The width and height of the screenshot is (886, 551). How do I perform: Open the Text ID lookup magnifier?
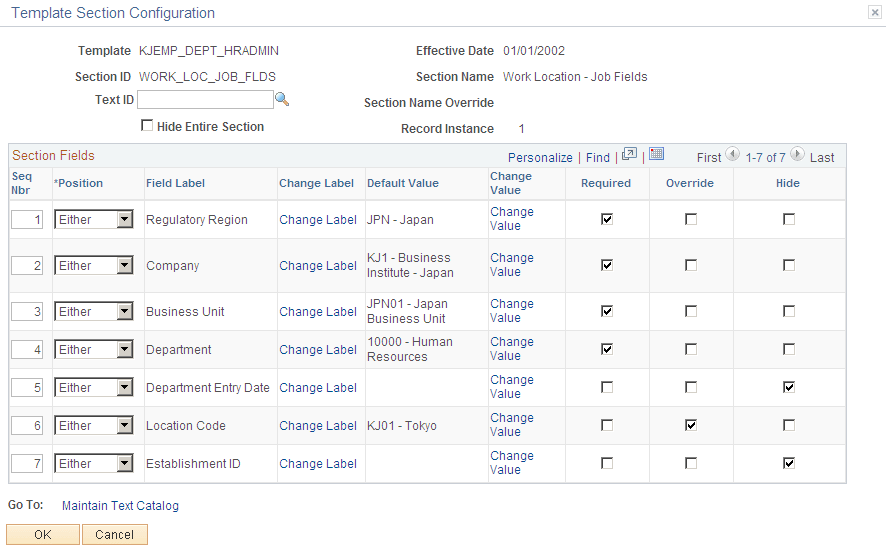point(281,99)
